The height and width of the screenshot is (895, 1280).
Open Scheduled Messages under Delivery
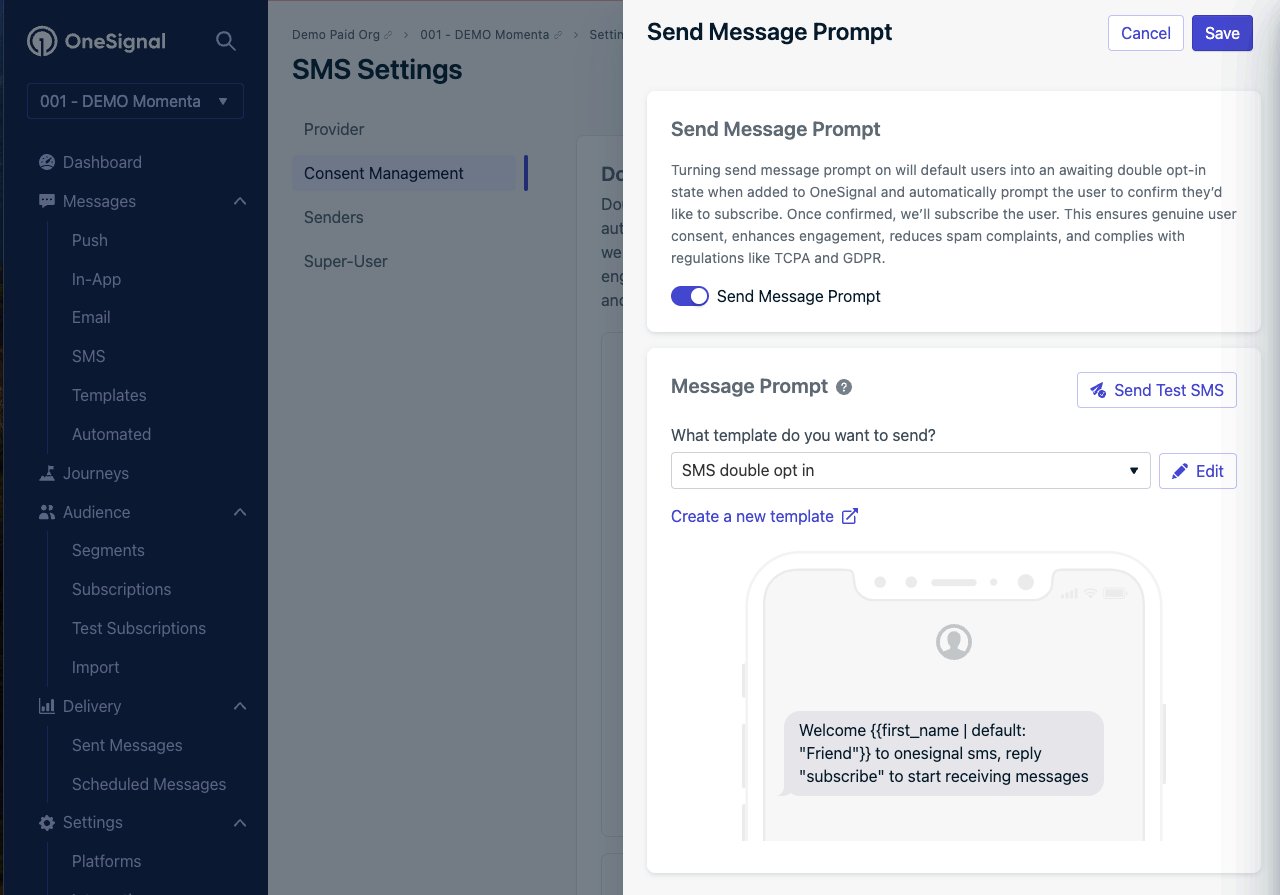tap(149, 784)
